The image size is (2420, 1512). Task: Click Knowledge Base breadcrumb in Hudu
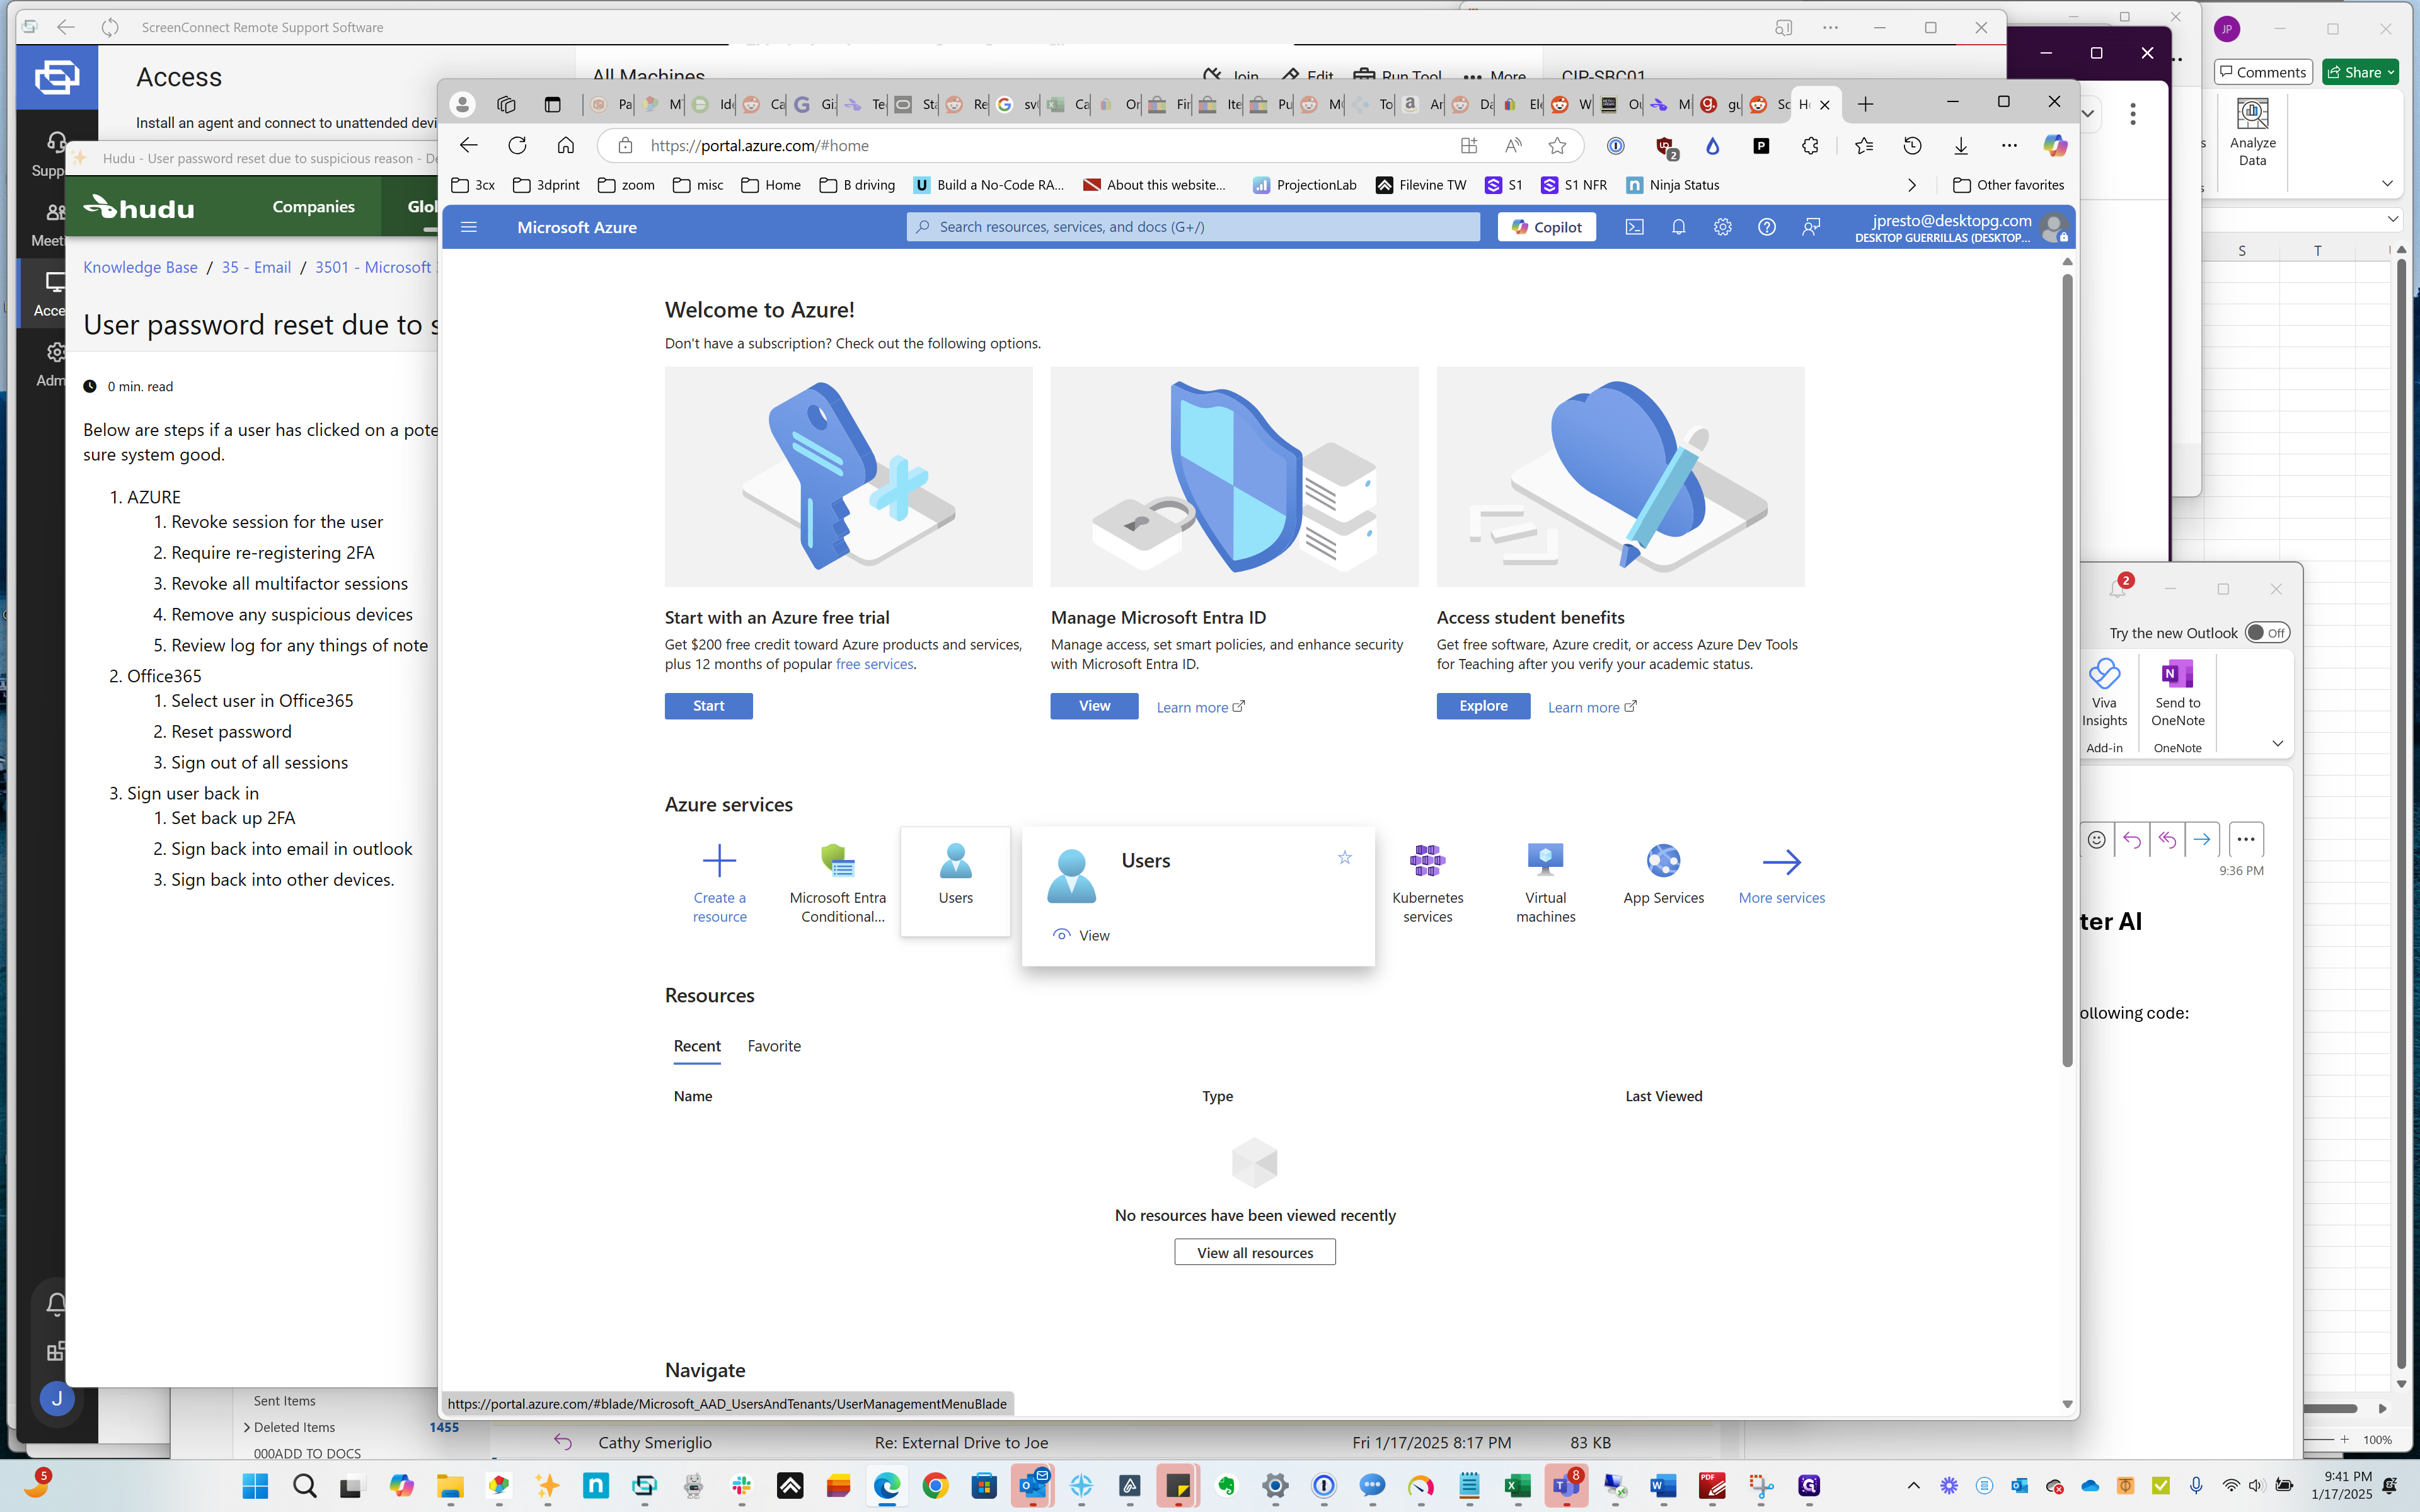140,267
